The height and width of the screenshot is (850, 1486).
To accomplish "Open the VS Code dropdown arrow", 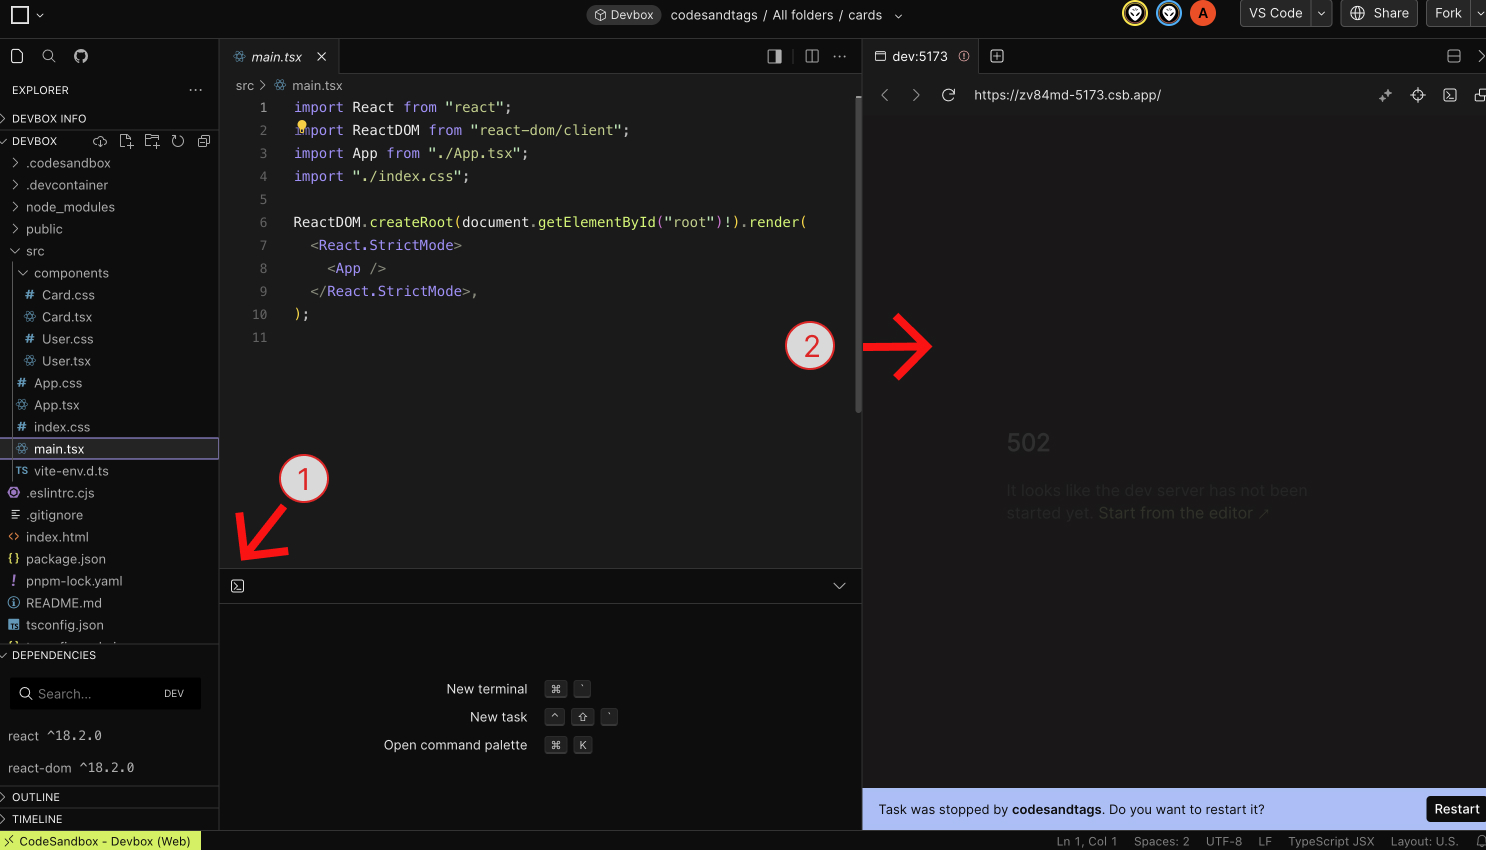I will 1322,13.
